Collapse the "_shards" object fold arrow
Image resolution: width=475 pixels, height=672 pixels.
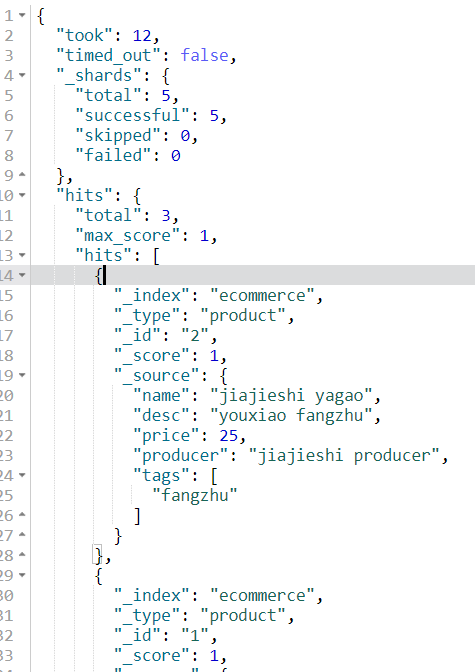22,75
